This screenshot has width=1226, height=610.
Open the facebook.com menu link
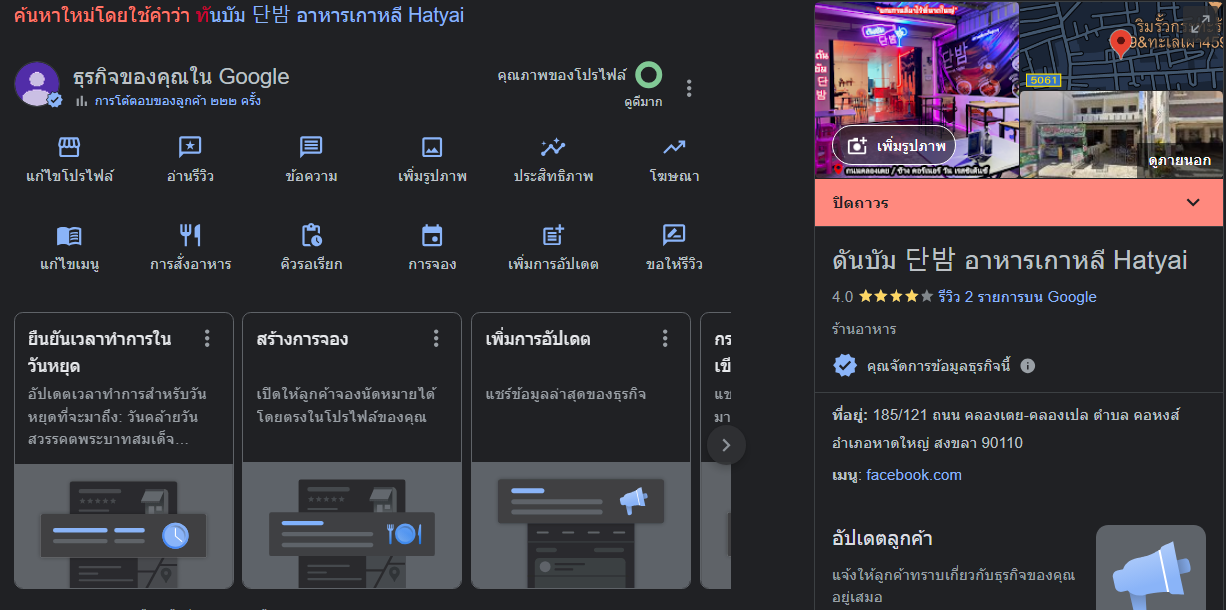click(914, 475)
